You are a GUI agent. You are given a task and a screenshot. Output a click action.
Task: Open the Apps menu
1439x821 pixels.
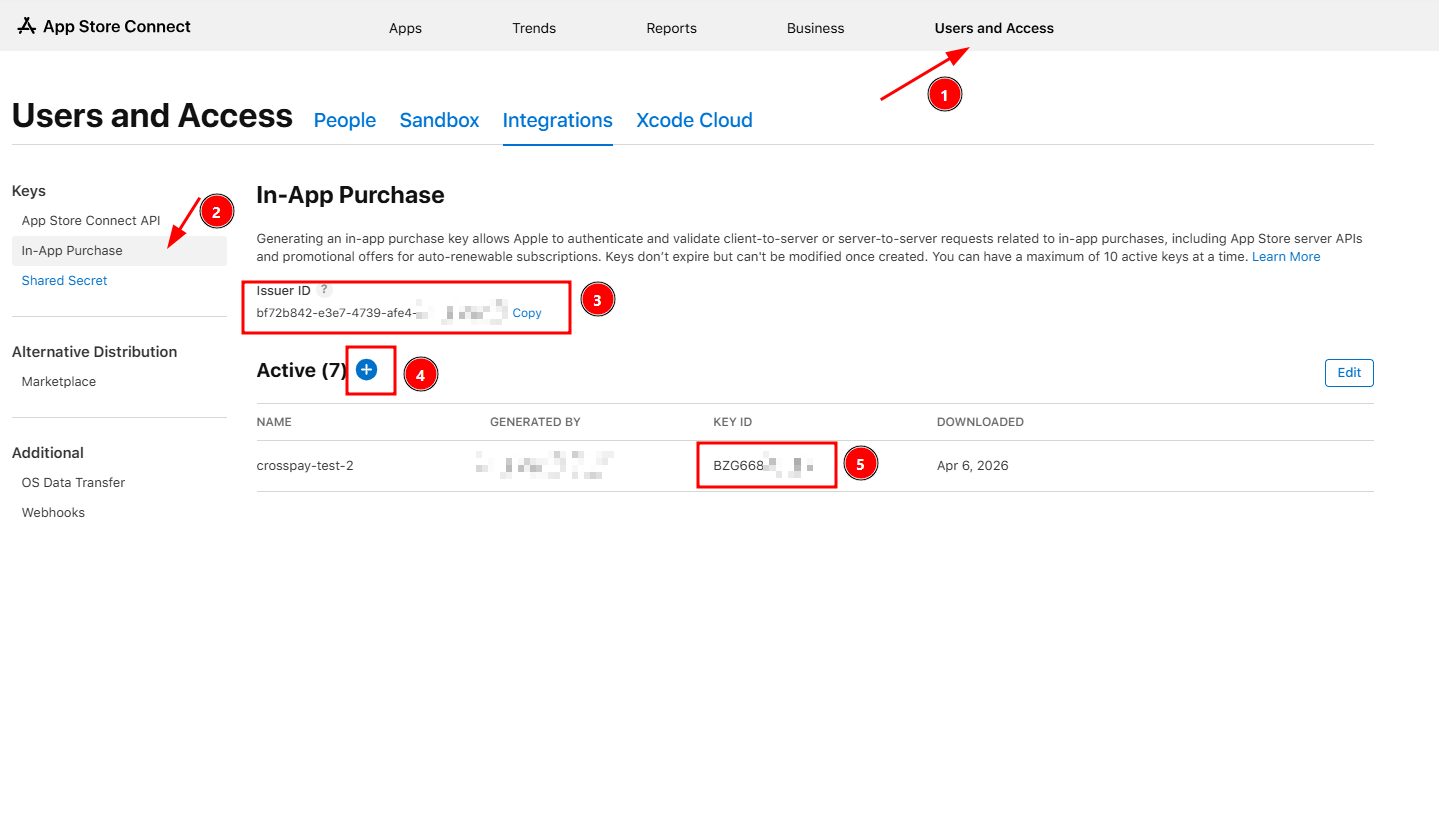coord(405,28)
